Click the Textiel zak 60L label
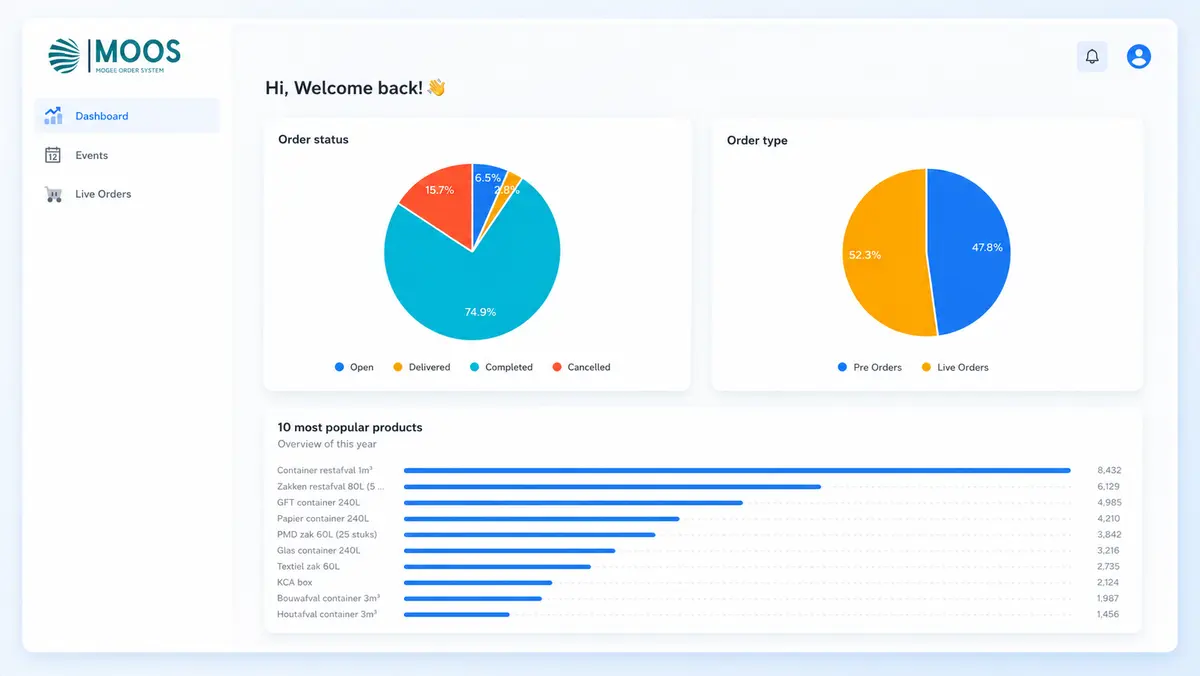Screen dimensions: 1200x676 309,566
